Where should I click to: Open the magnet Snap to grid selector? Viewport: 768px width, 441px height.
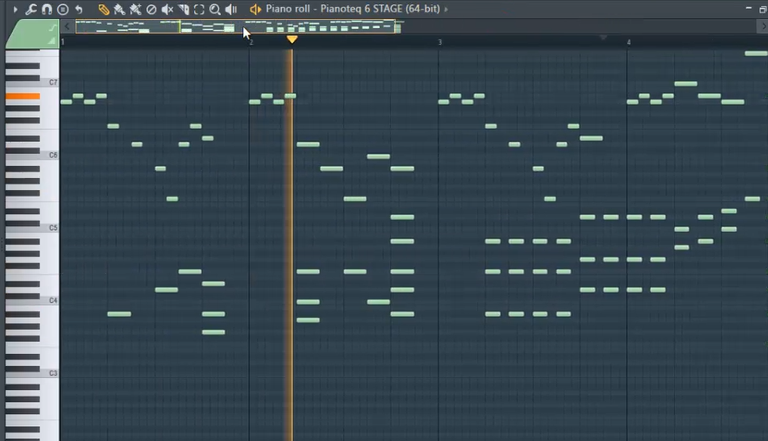coord(47,9)
